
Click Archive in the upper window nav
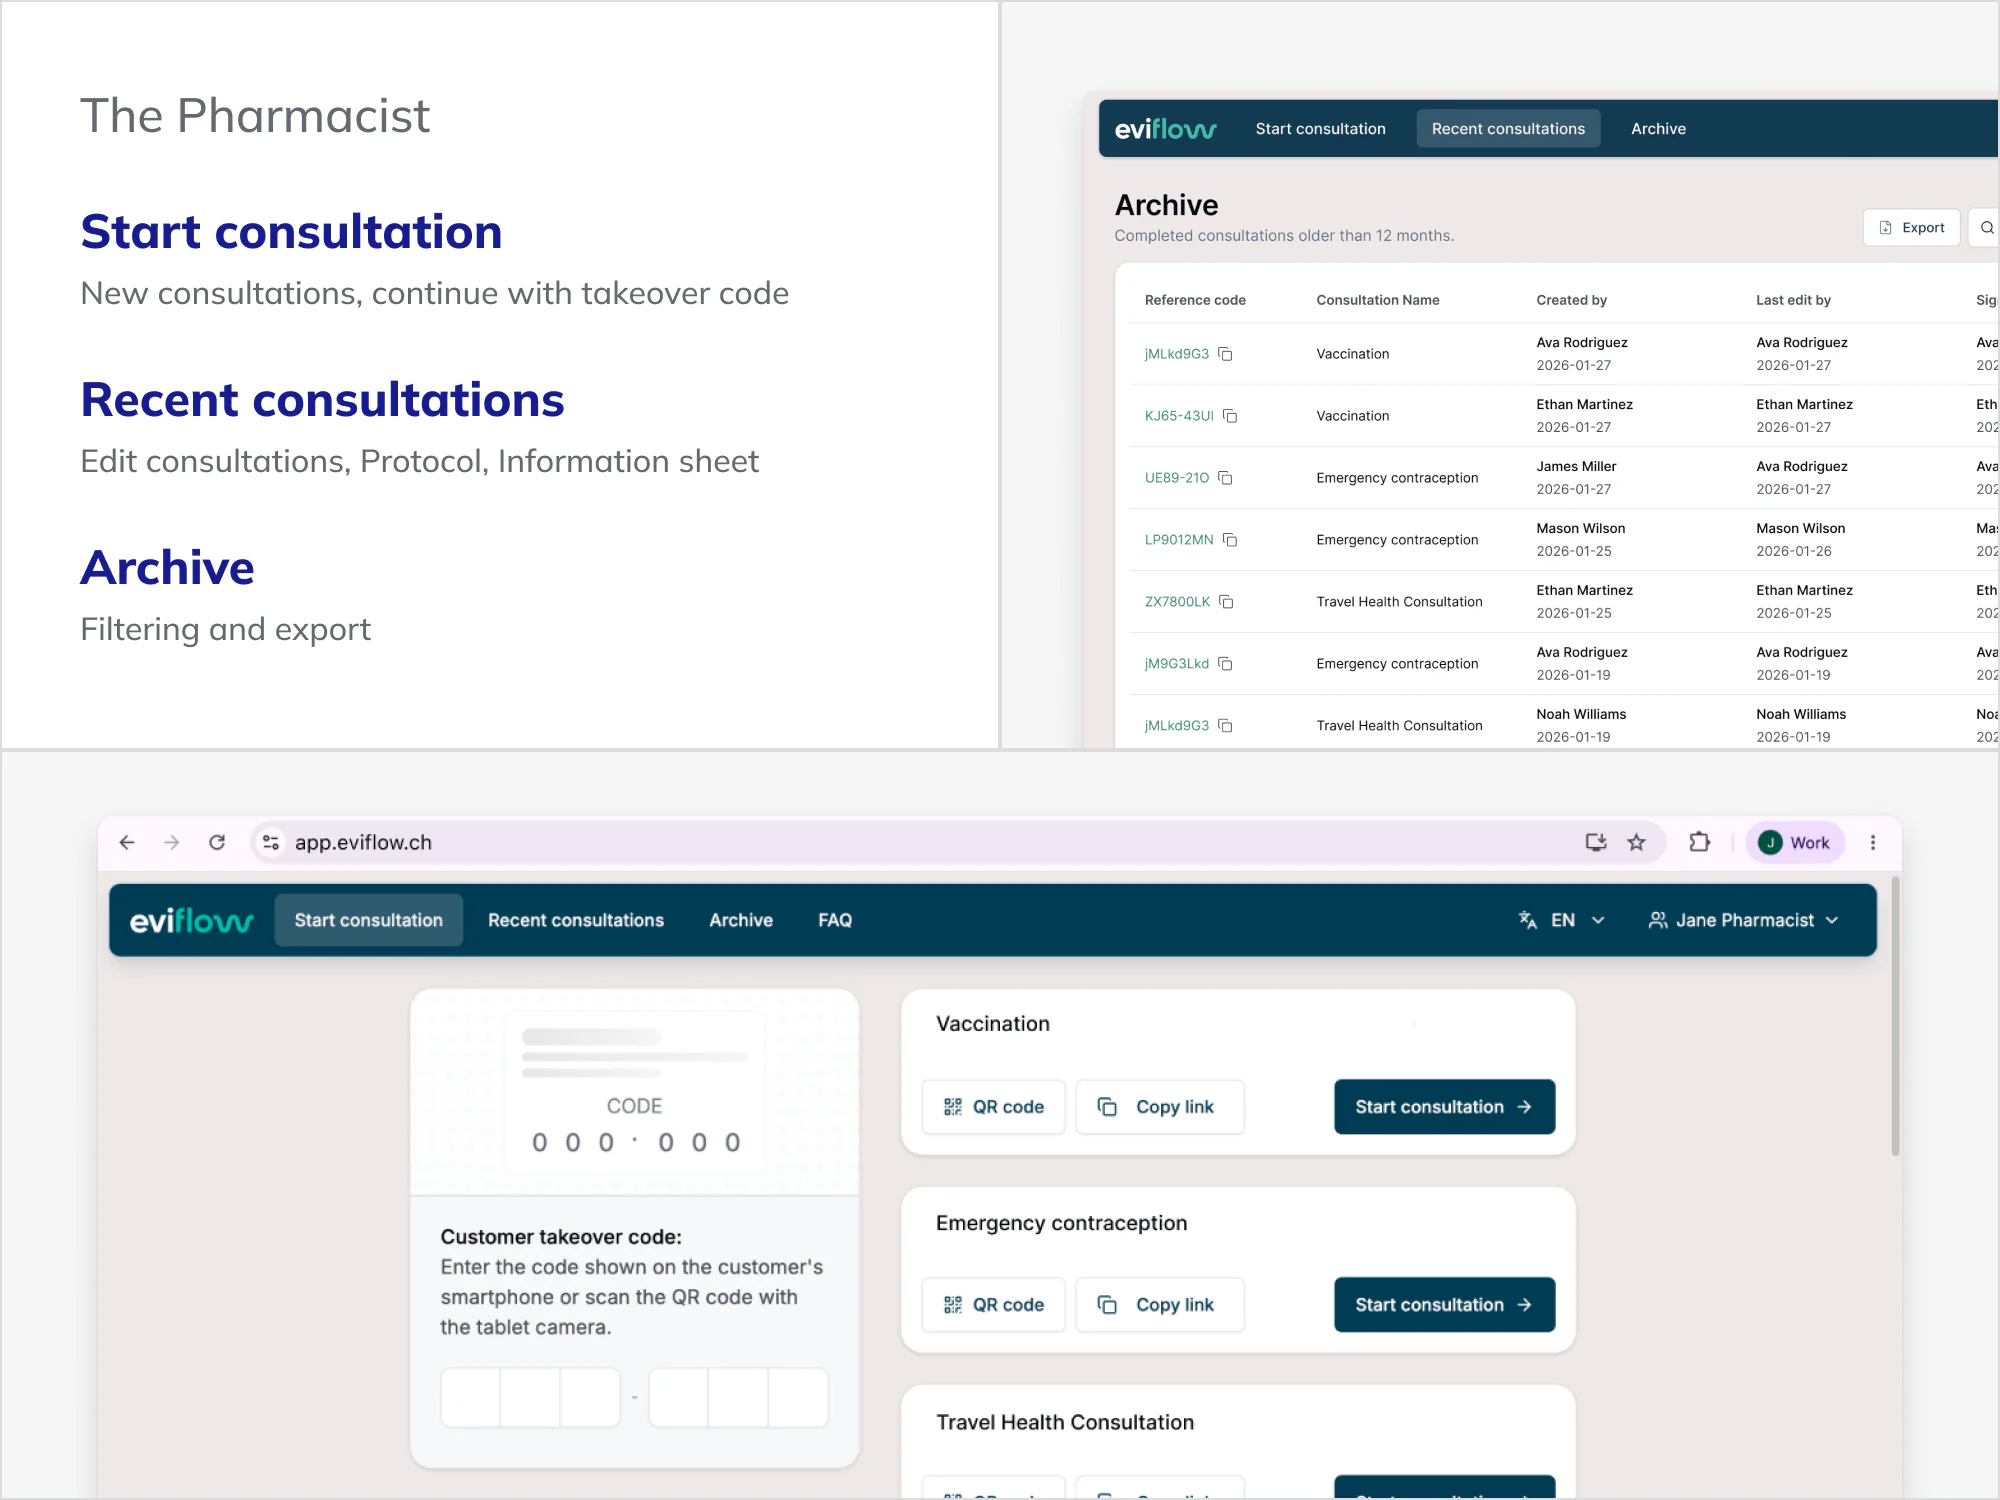pyautogui.click(x=1658, y=129)
